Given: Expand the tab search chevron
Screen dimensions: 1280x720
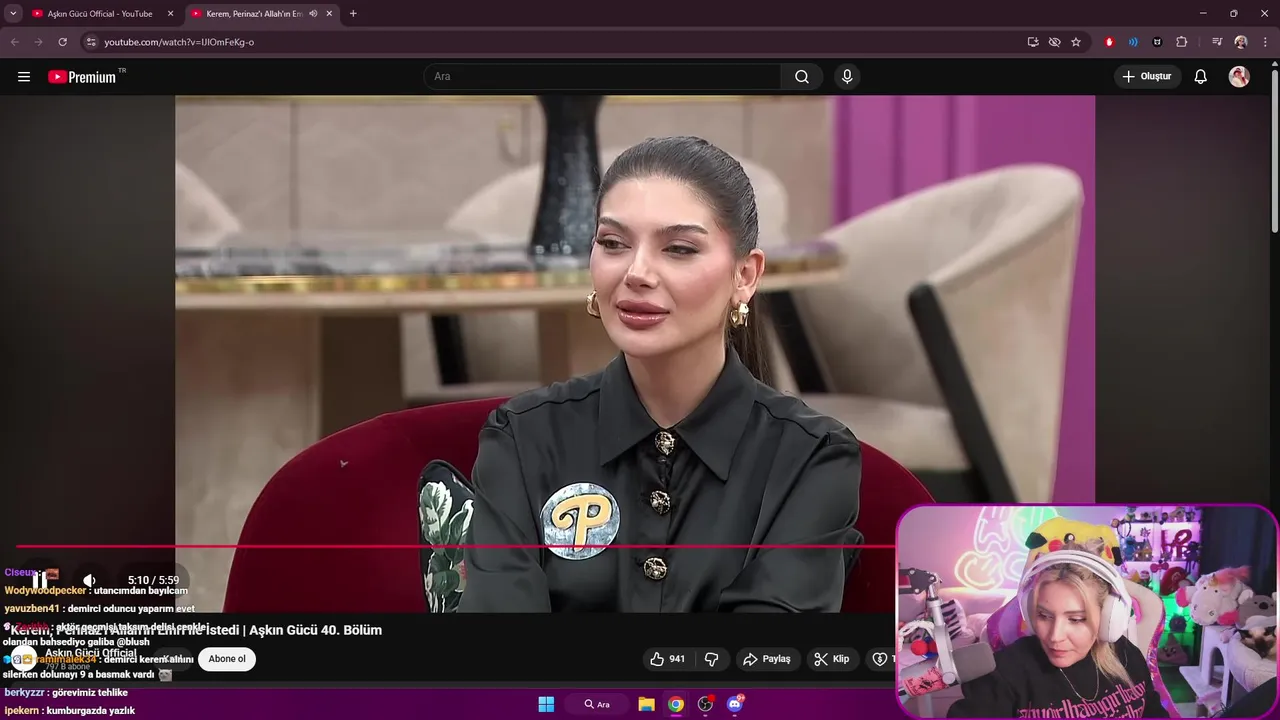Looking at the screenshot, I should 13,14.
